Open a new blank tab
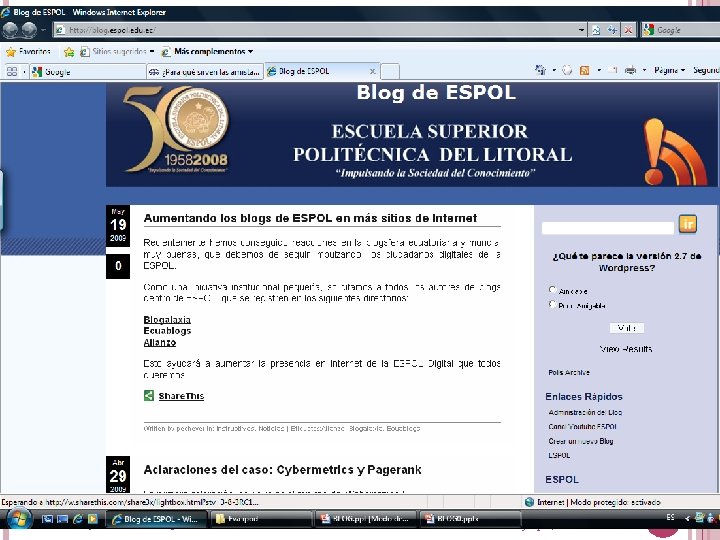The height and width of the screenshot is (540, 720). click(x=390, y=72)
